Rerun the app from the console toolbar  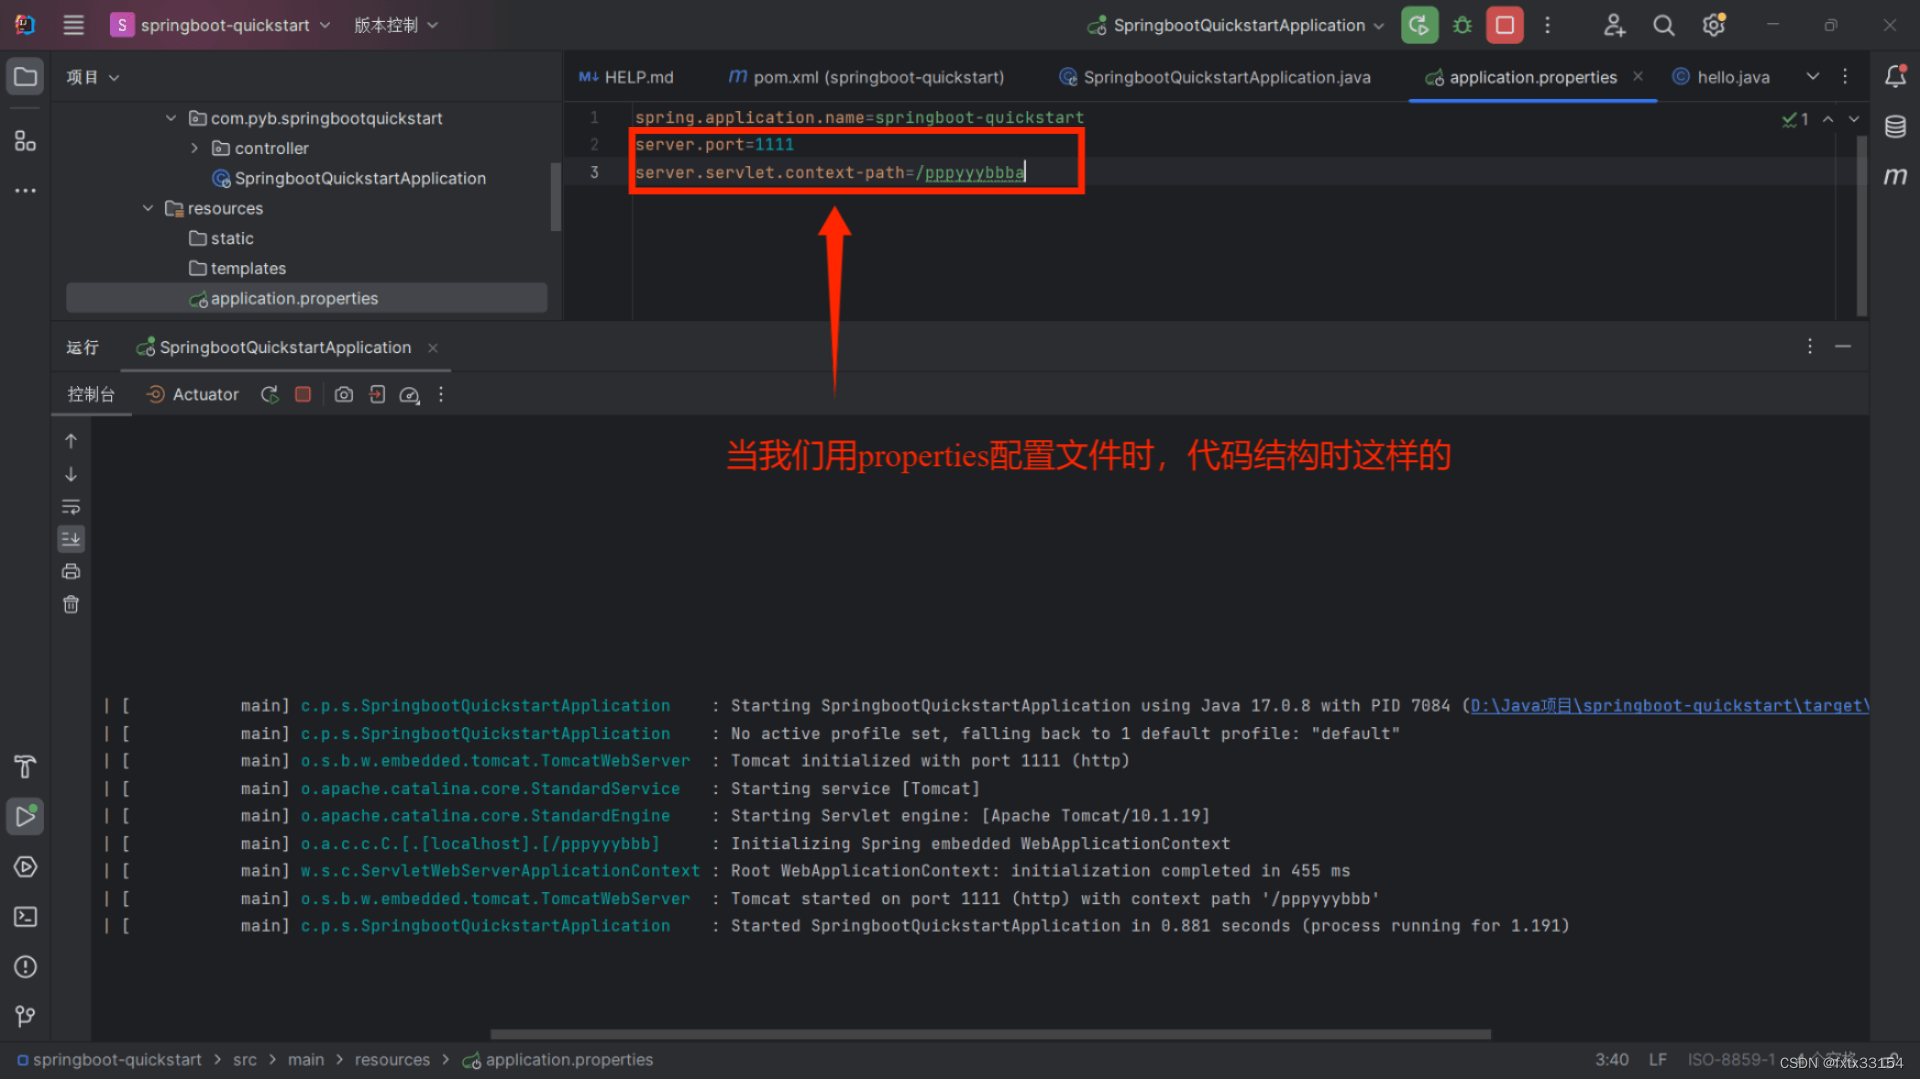point(269,394)
